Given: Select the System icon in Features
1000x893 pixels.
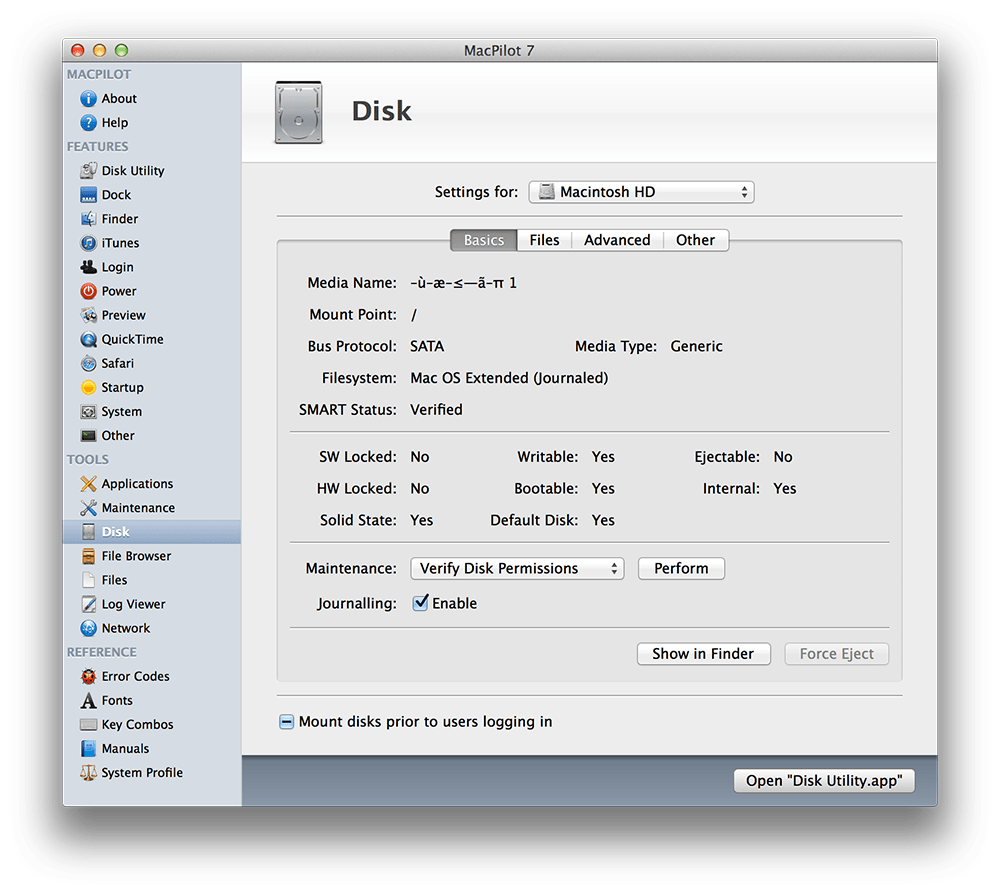Looking at the screenshot, I should [x=88, y=411].
